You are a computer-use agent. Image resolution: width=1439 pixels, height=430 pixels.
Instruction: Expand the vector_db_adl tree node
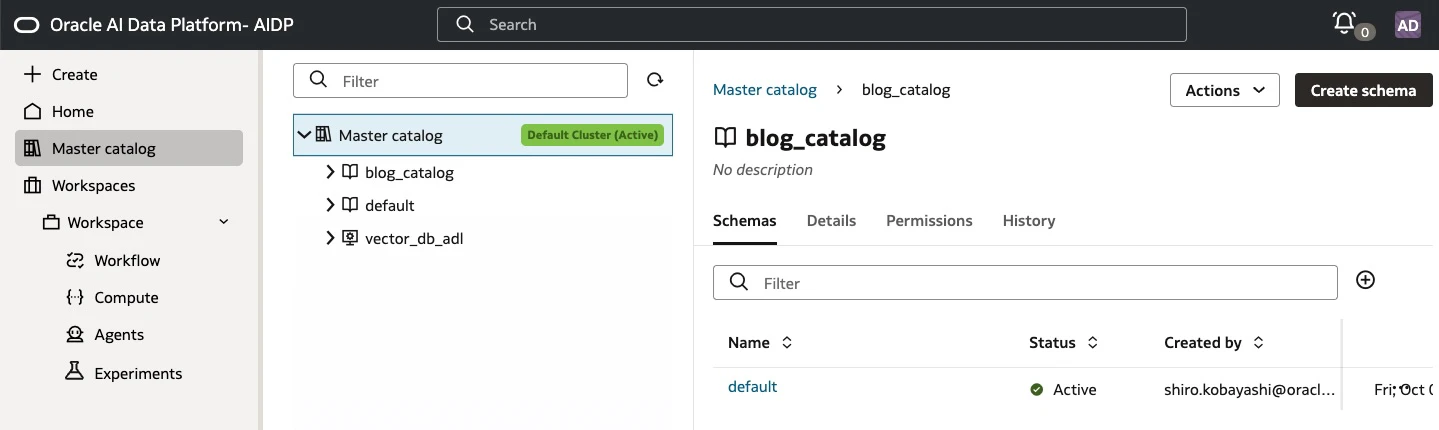click(x=330, y=238)
